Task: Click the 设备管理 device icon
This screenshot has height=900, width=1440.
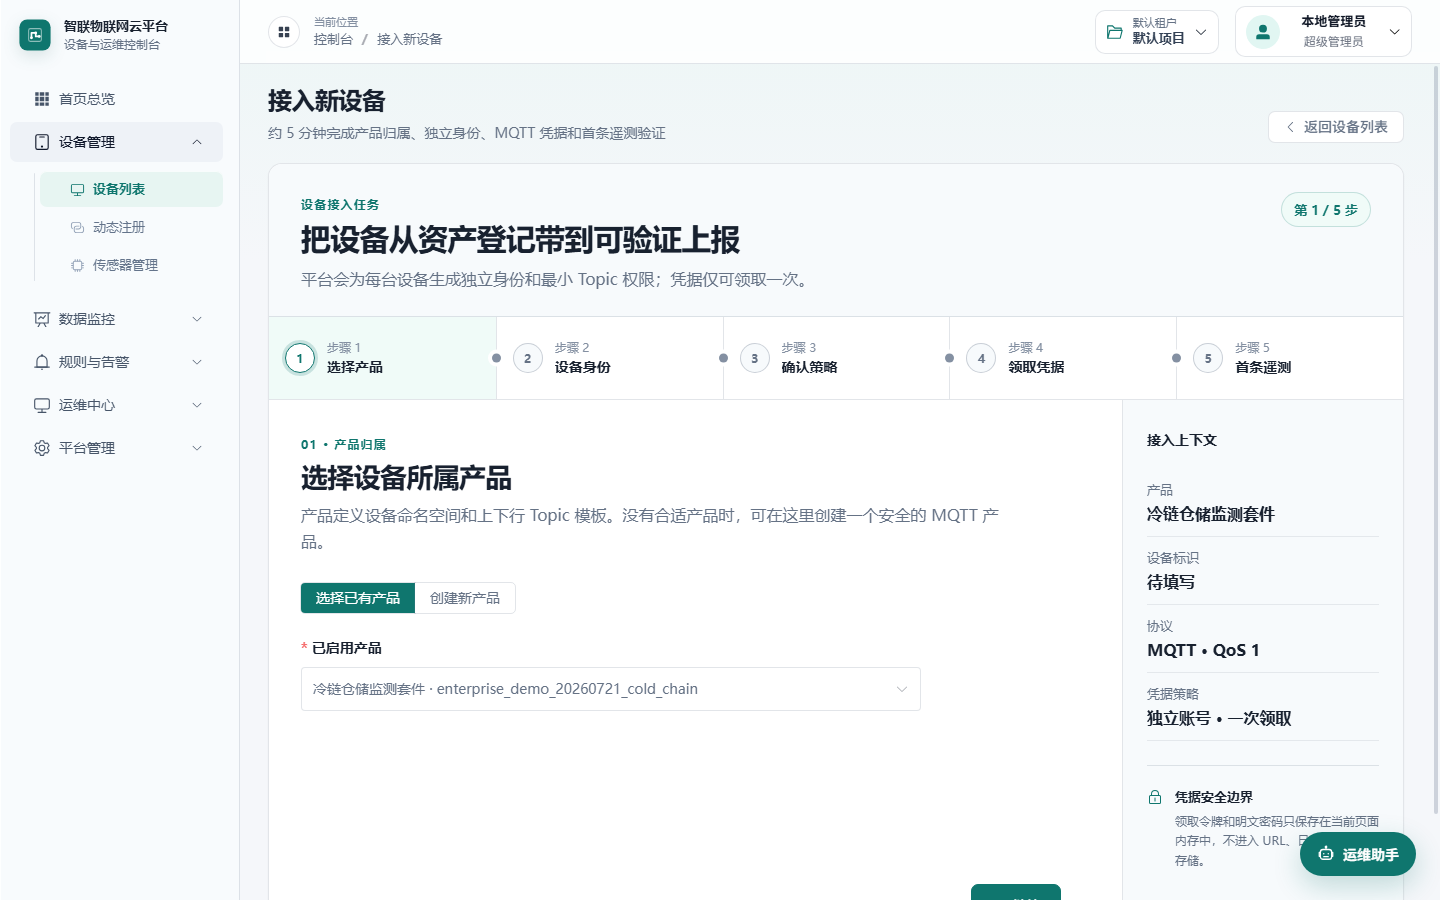Action: pos(42,142)
